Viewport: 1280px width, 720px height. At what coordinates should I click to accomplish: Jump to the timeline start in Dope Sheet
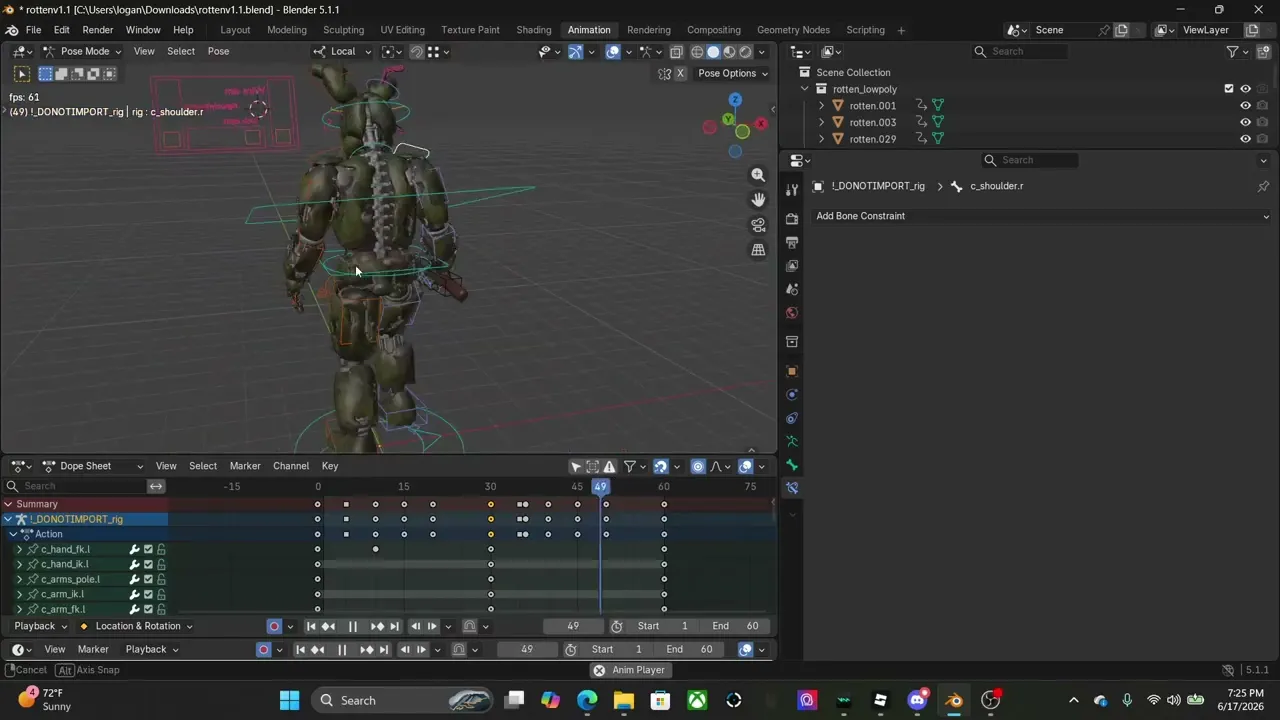311,626
